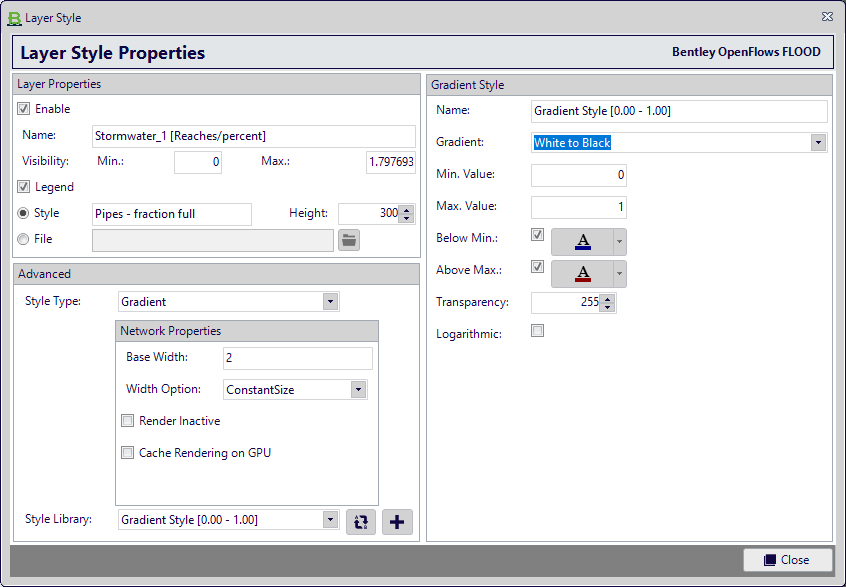Select the Style radio button
846x587 pixels.
tap(23, 213)
